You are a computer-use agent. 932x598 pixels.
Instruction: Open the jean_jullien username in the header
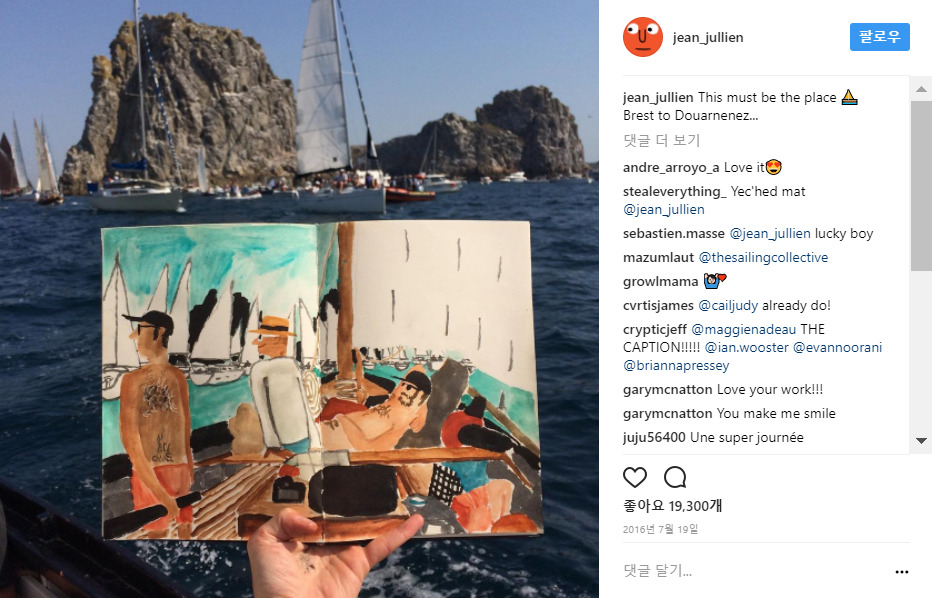pos(708,37)
